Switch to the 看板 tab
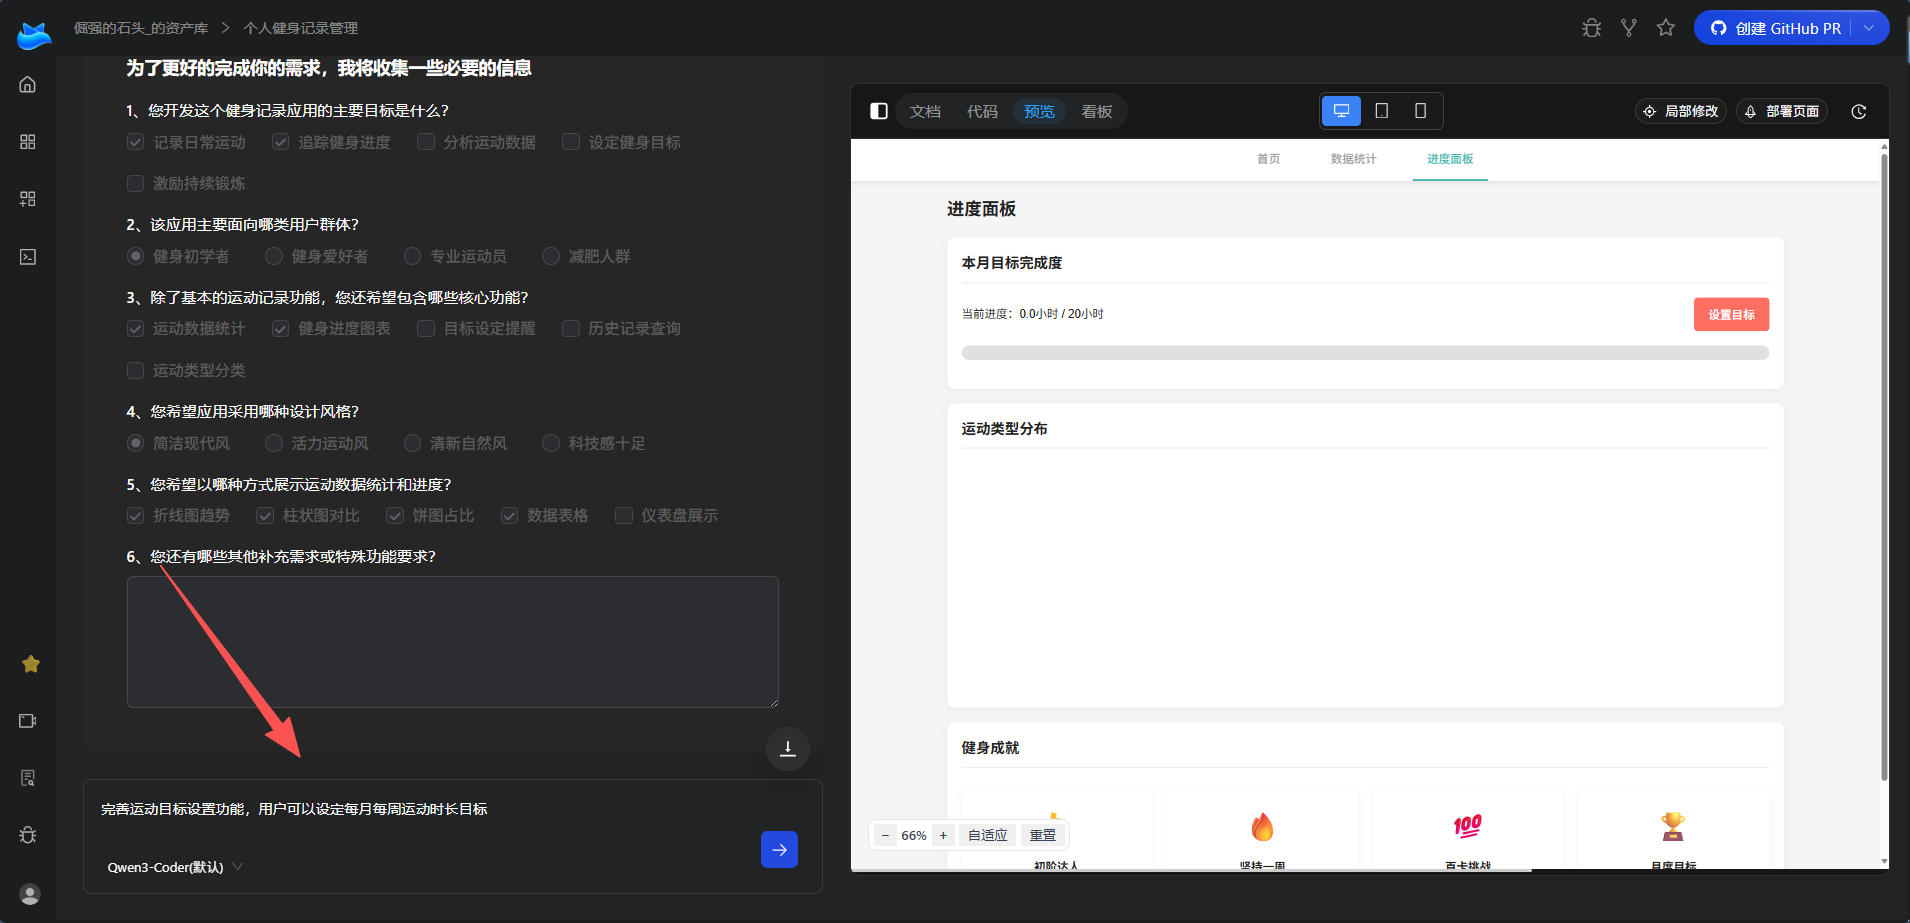 [1097, 111]
